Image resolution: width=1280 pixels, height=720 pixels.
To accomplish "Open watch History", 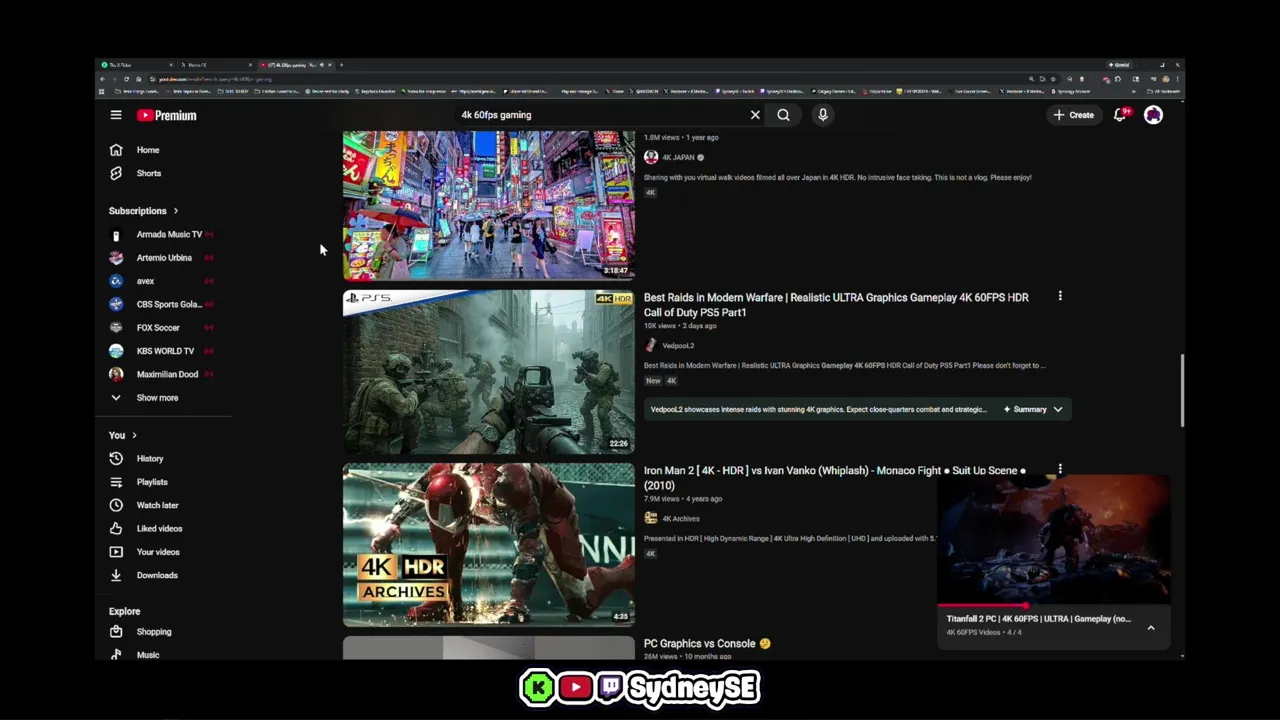I will (x=150, y=459).
